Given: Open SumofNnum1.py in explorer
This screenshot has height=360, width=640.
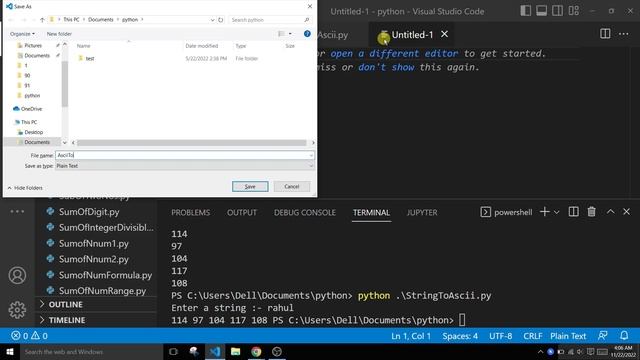Looking at the screenshot, I should [x=93, y=244].
